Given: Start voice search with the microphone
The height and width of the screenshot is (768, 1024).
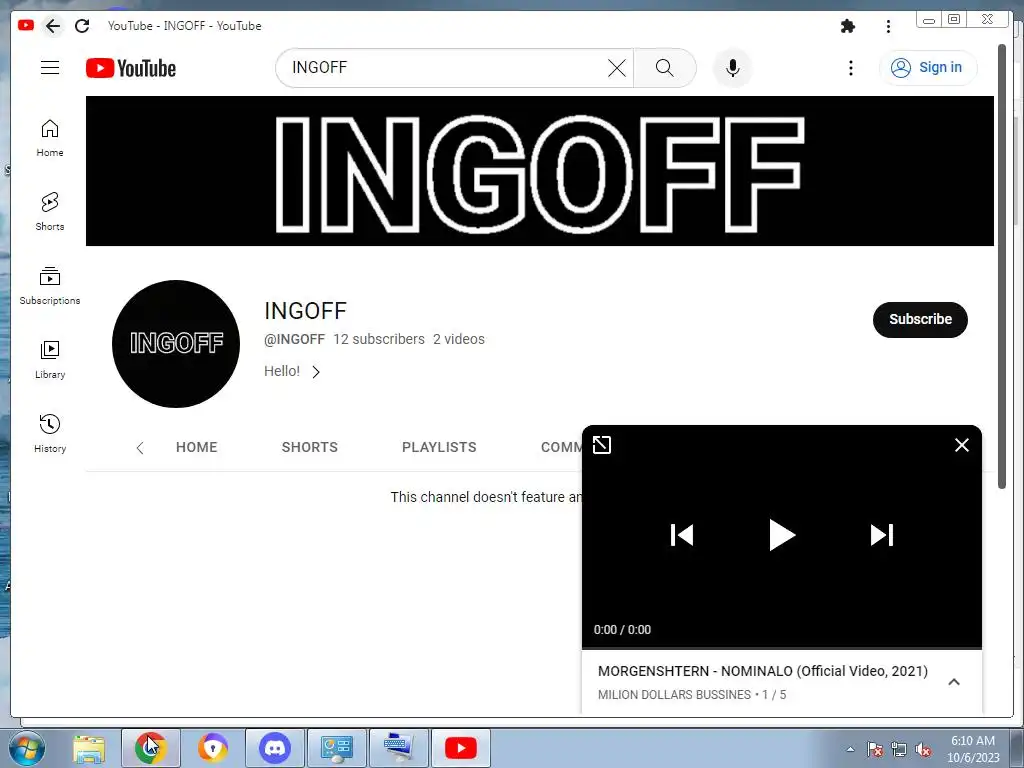Looking at the screenshot, I should point(733,68).
